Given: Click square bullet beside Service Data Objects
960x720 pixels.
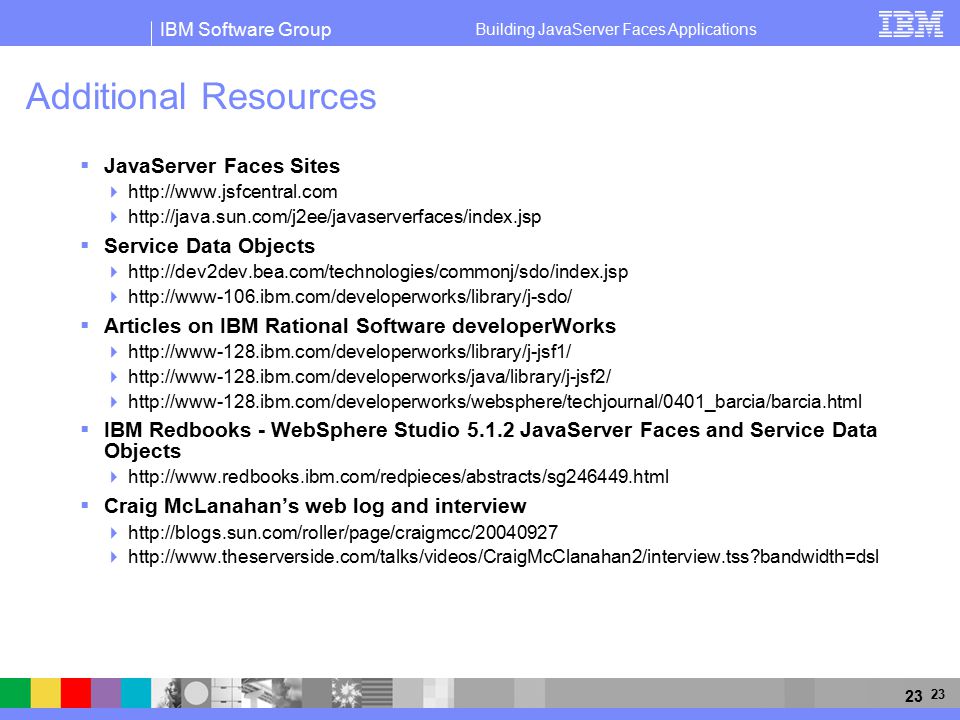Looking at the screenshot, I should pos(85,246).
